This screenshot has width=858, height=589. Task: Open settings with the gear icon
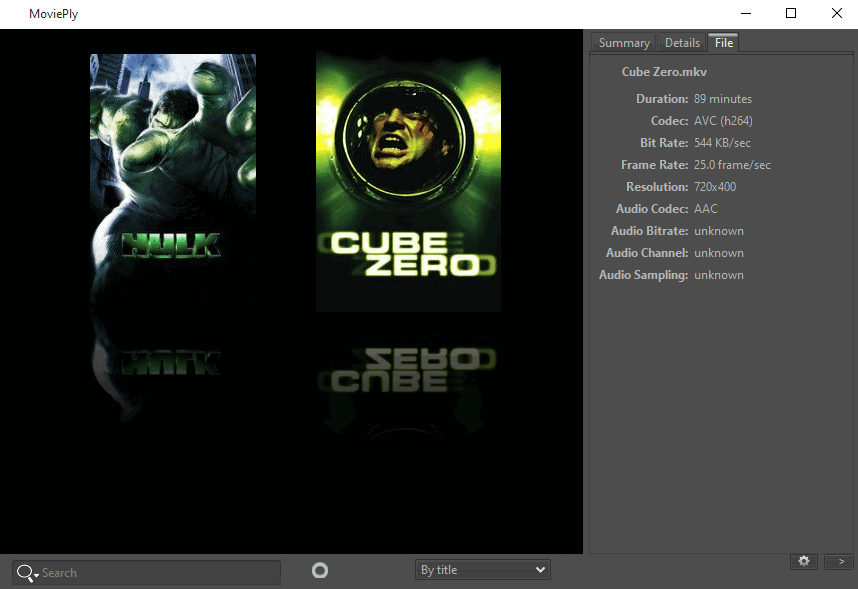(x=803, y=561)
